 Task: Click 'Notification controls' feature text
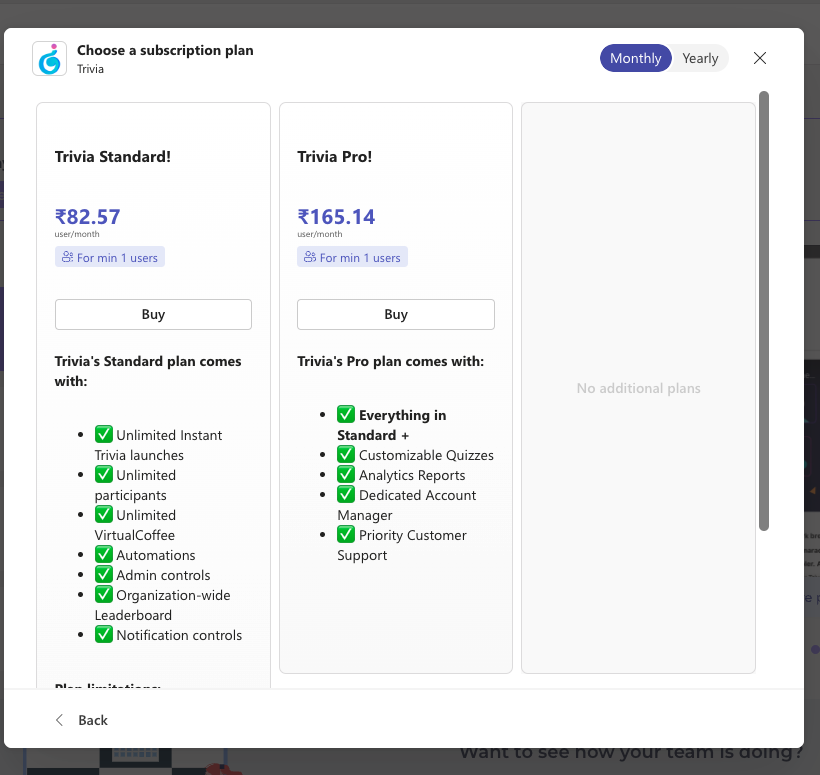(179, 635)
